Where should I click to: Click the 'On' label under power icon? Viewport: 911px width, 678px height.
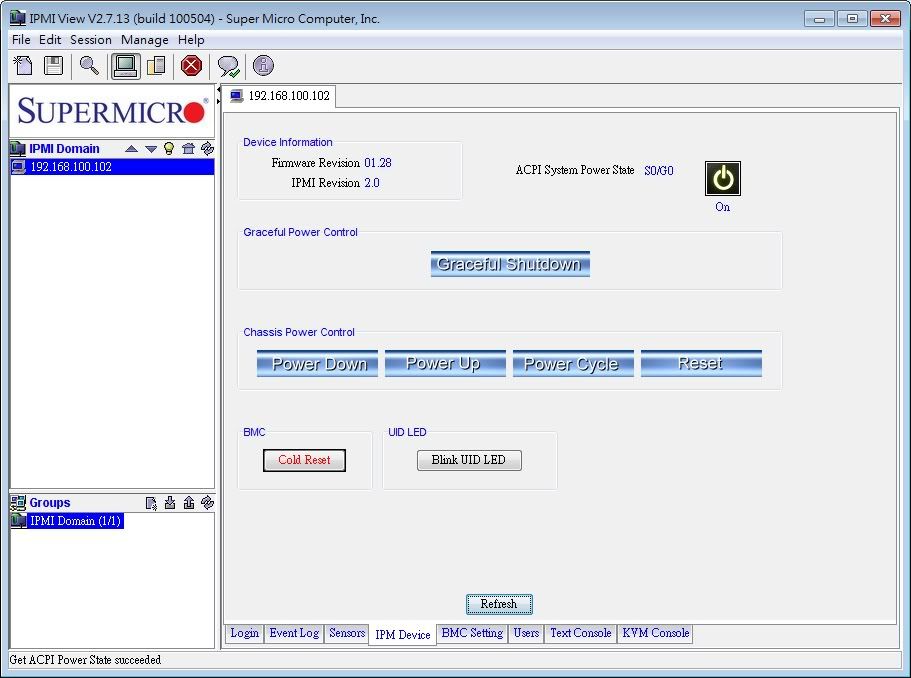pyautogui.click(x=723, y=207)
